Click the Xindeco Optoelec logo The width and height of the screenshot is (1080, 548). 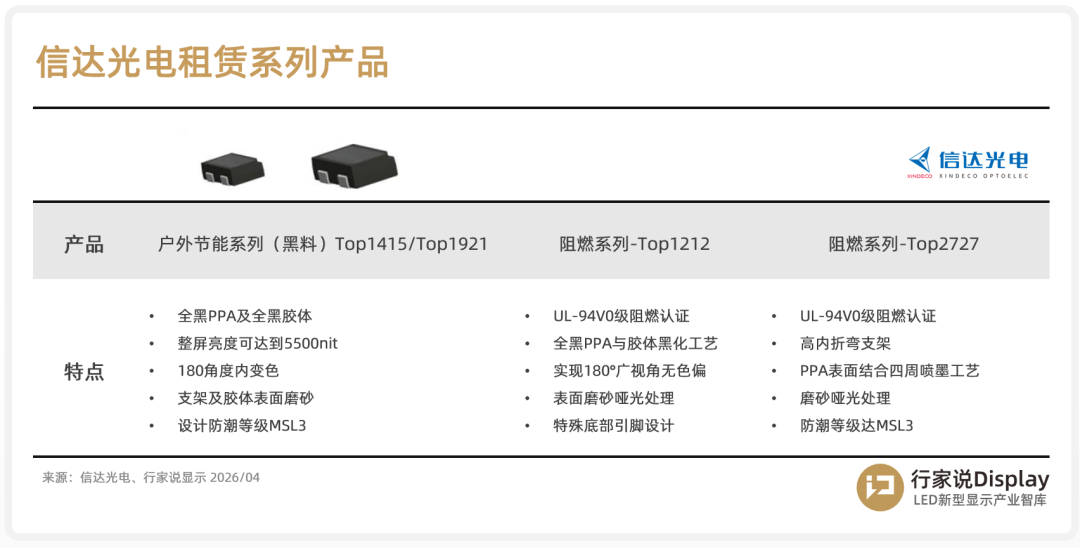968,162
